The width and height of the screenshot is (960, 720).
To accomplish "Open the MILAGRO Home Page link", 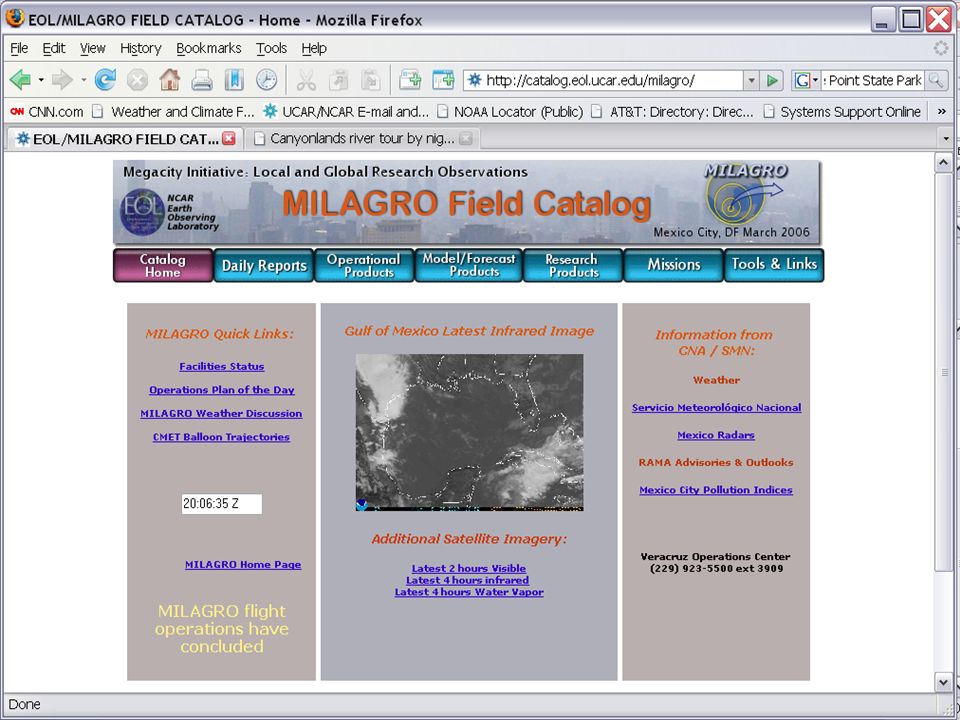I will point(243,564).
